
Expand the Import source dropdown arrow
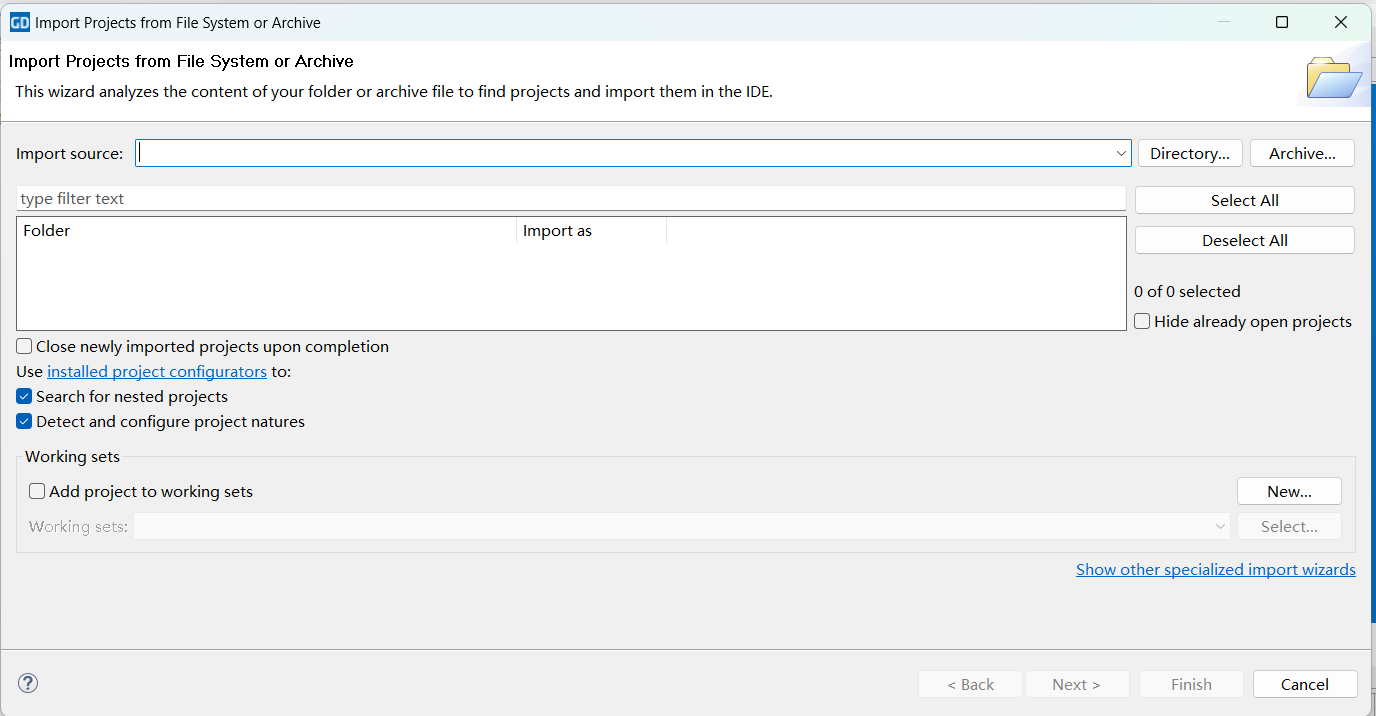(1121, 154)
